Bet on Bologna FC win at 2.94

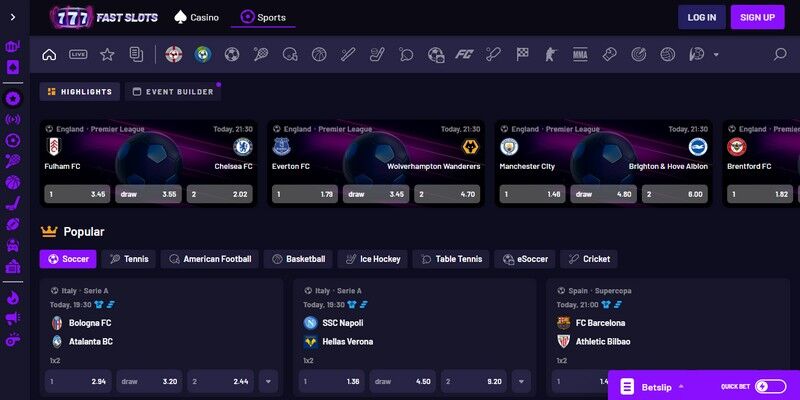tap(78, 381)
